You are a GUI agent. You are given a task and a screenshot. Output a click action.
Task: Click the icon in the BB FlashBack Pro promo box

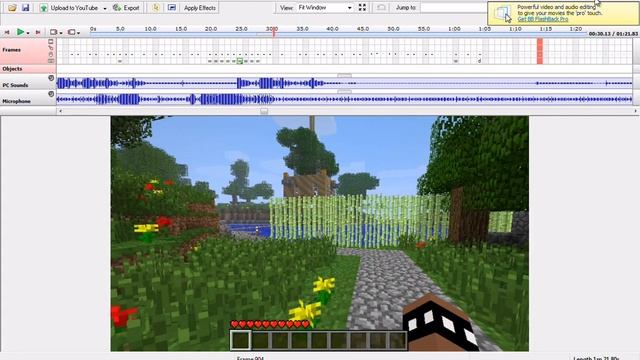coord(503,13)
